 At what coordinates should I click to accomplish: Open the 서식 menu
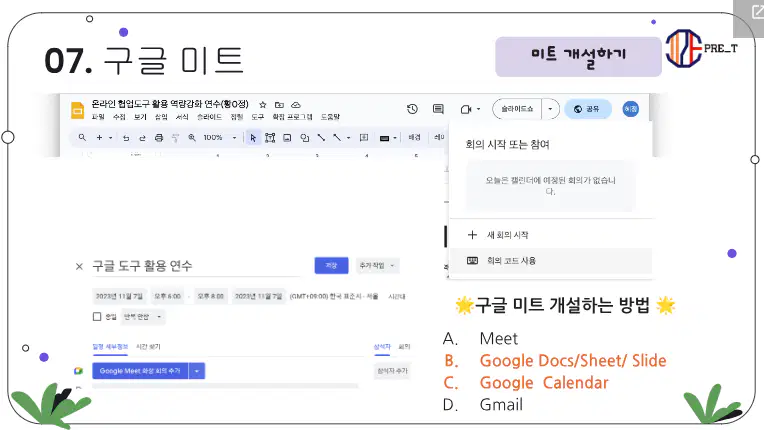182,117
